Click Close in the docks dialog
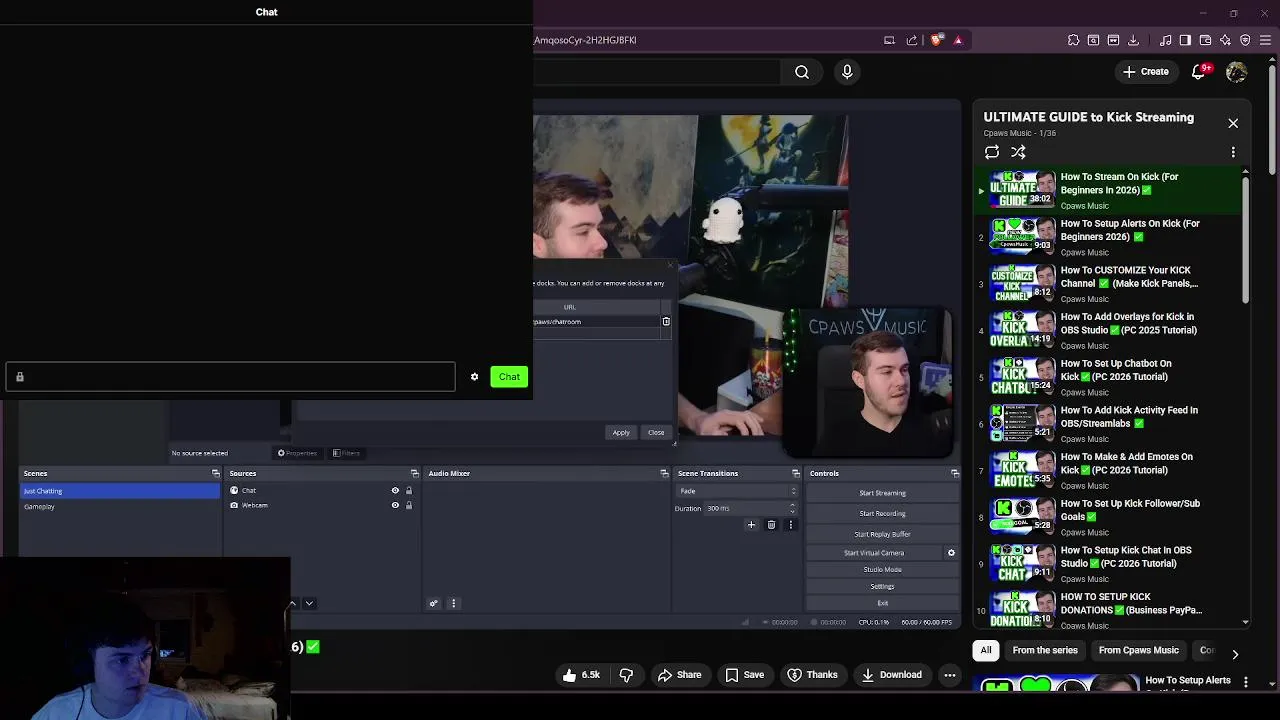1280x720 pixels. click(656, 433)
